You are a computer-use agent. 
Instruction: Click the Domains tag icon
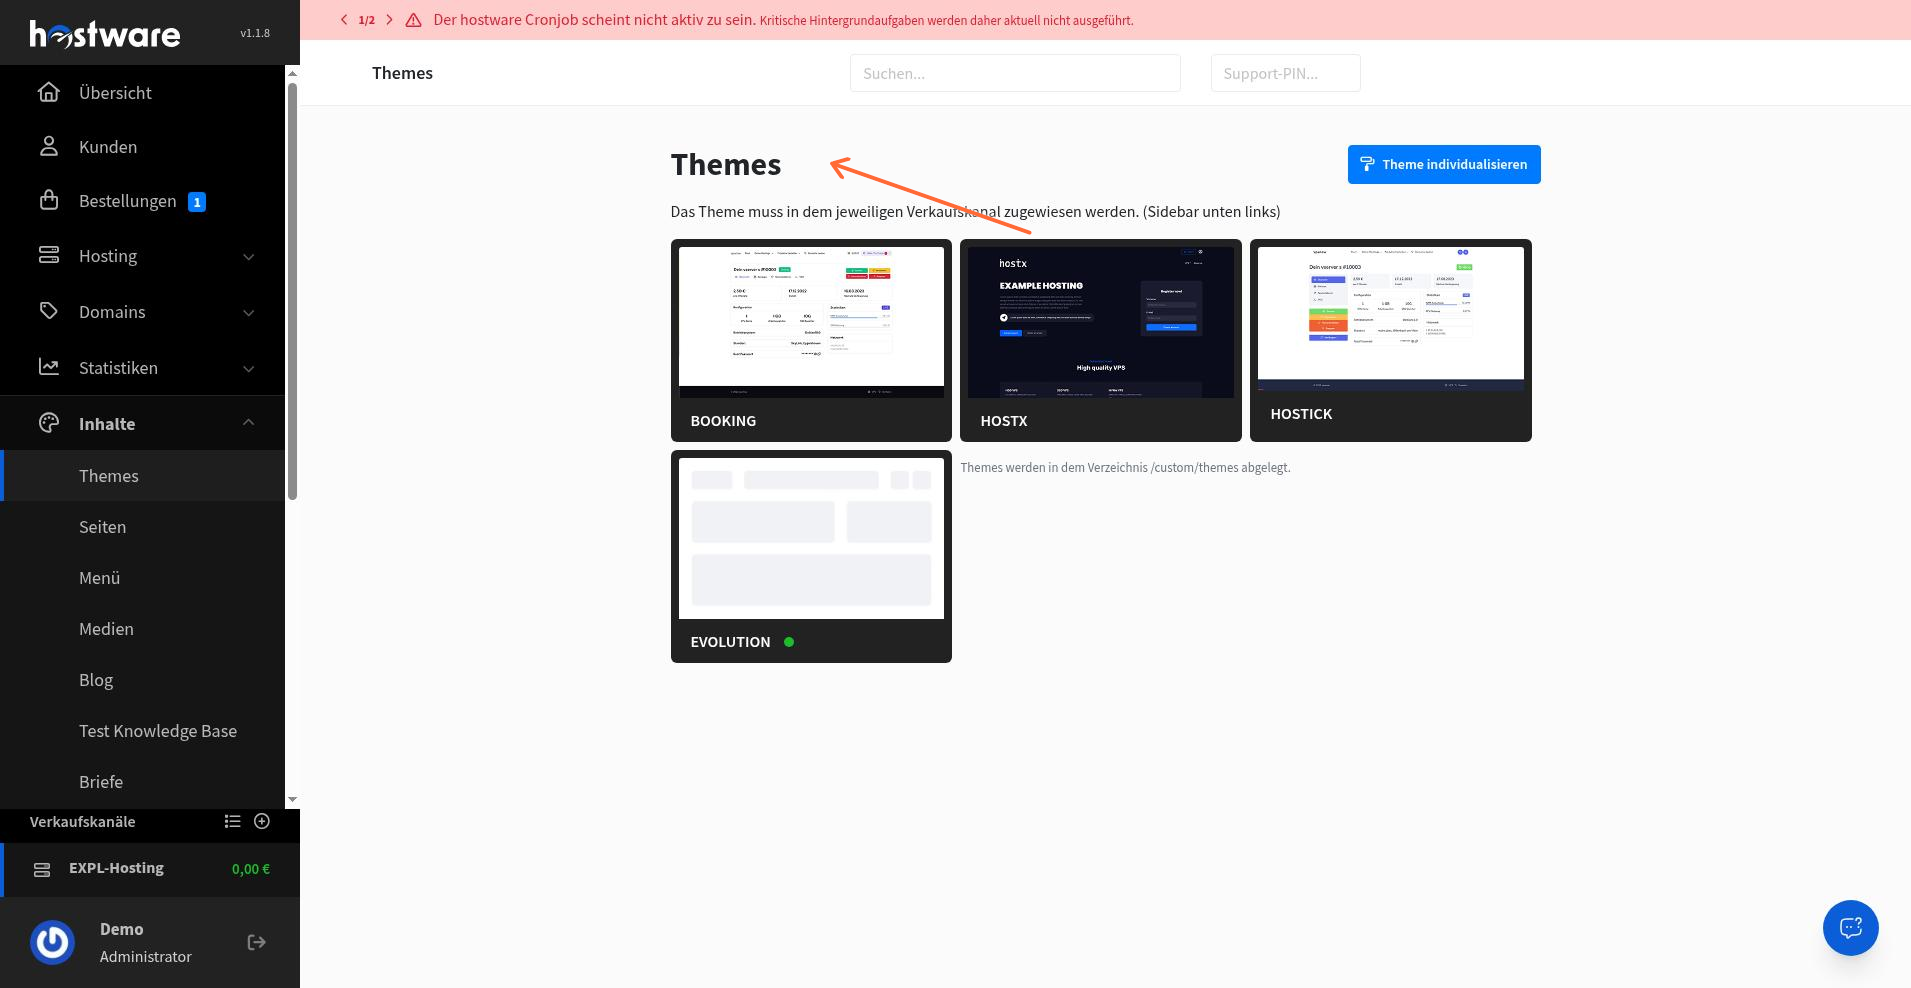[49, 311]
